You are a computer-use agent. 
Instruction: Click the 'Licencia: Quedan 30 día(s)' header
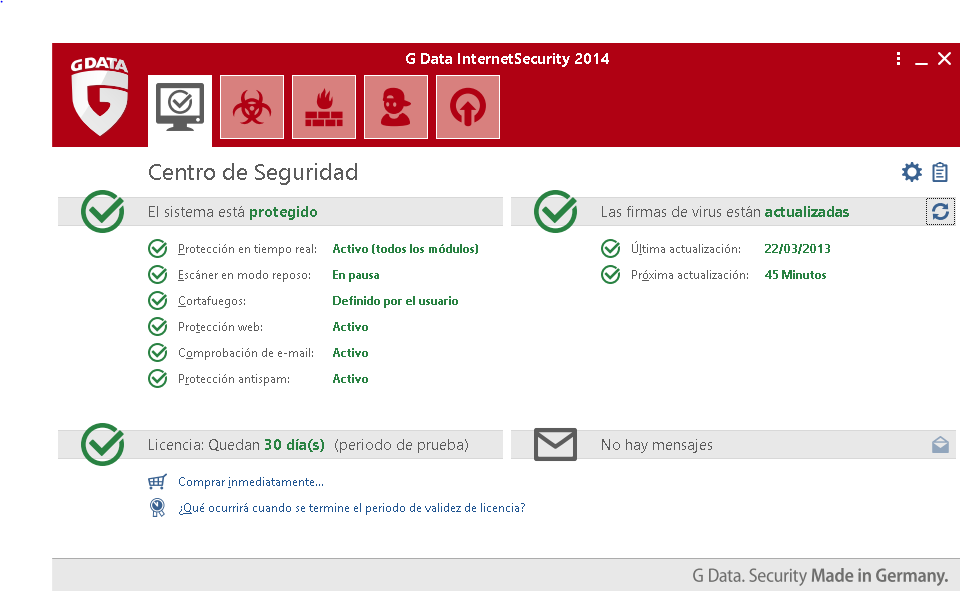[x=236, y=445]
